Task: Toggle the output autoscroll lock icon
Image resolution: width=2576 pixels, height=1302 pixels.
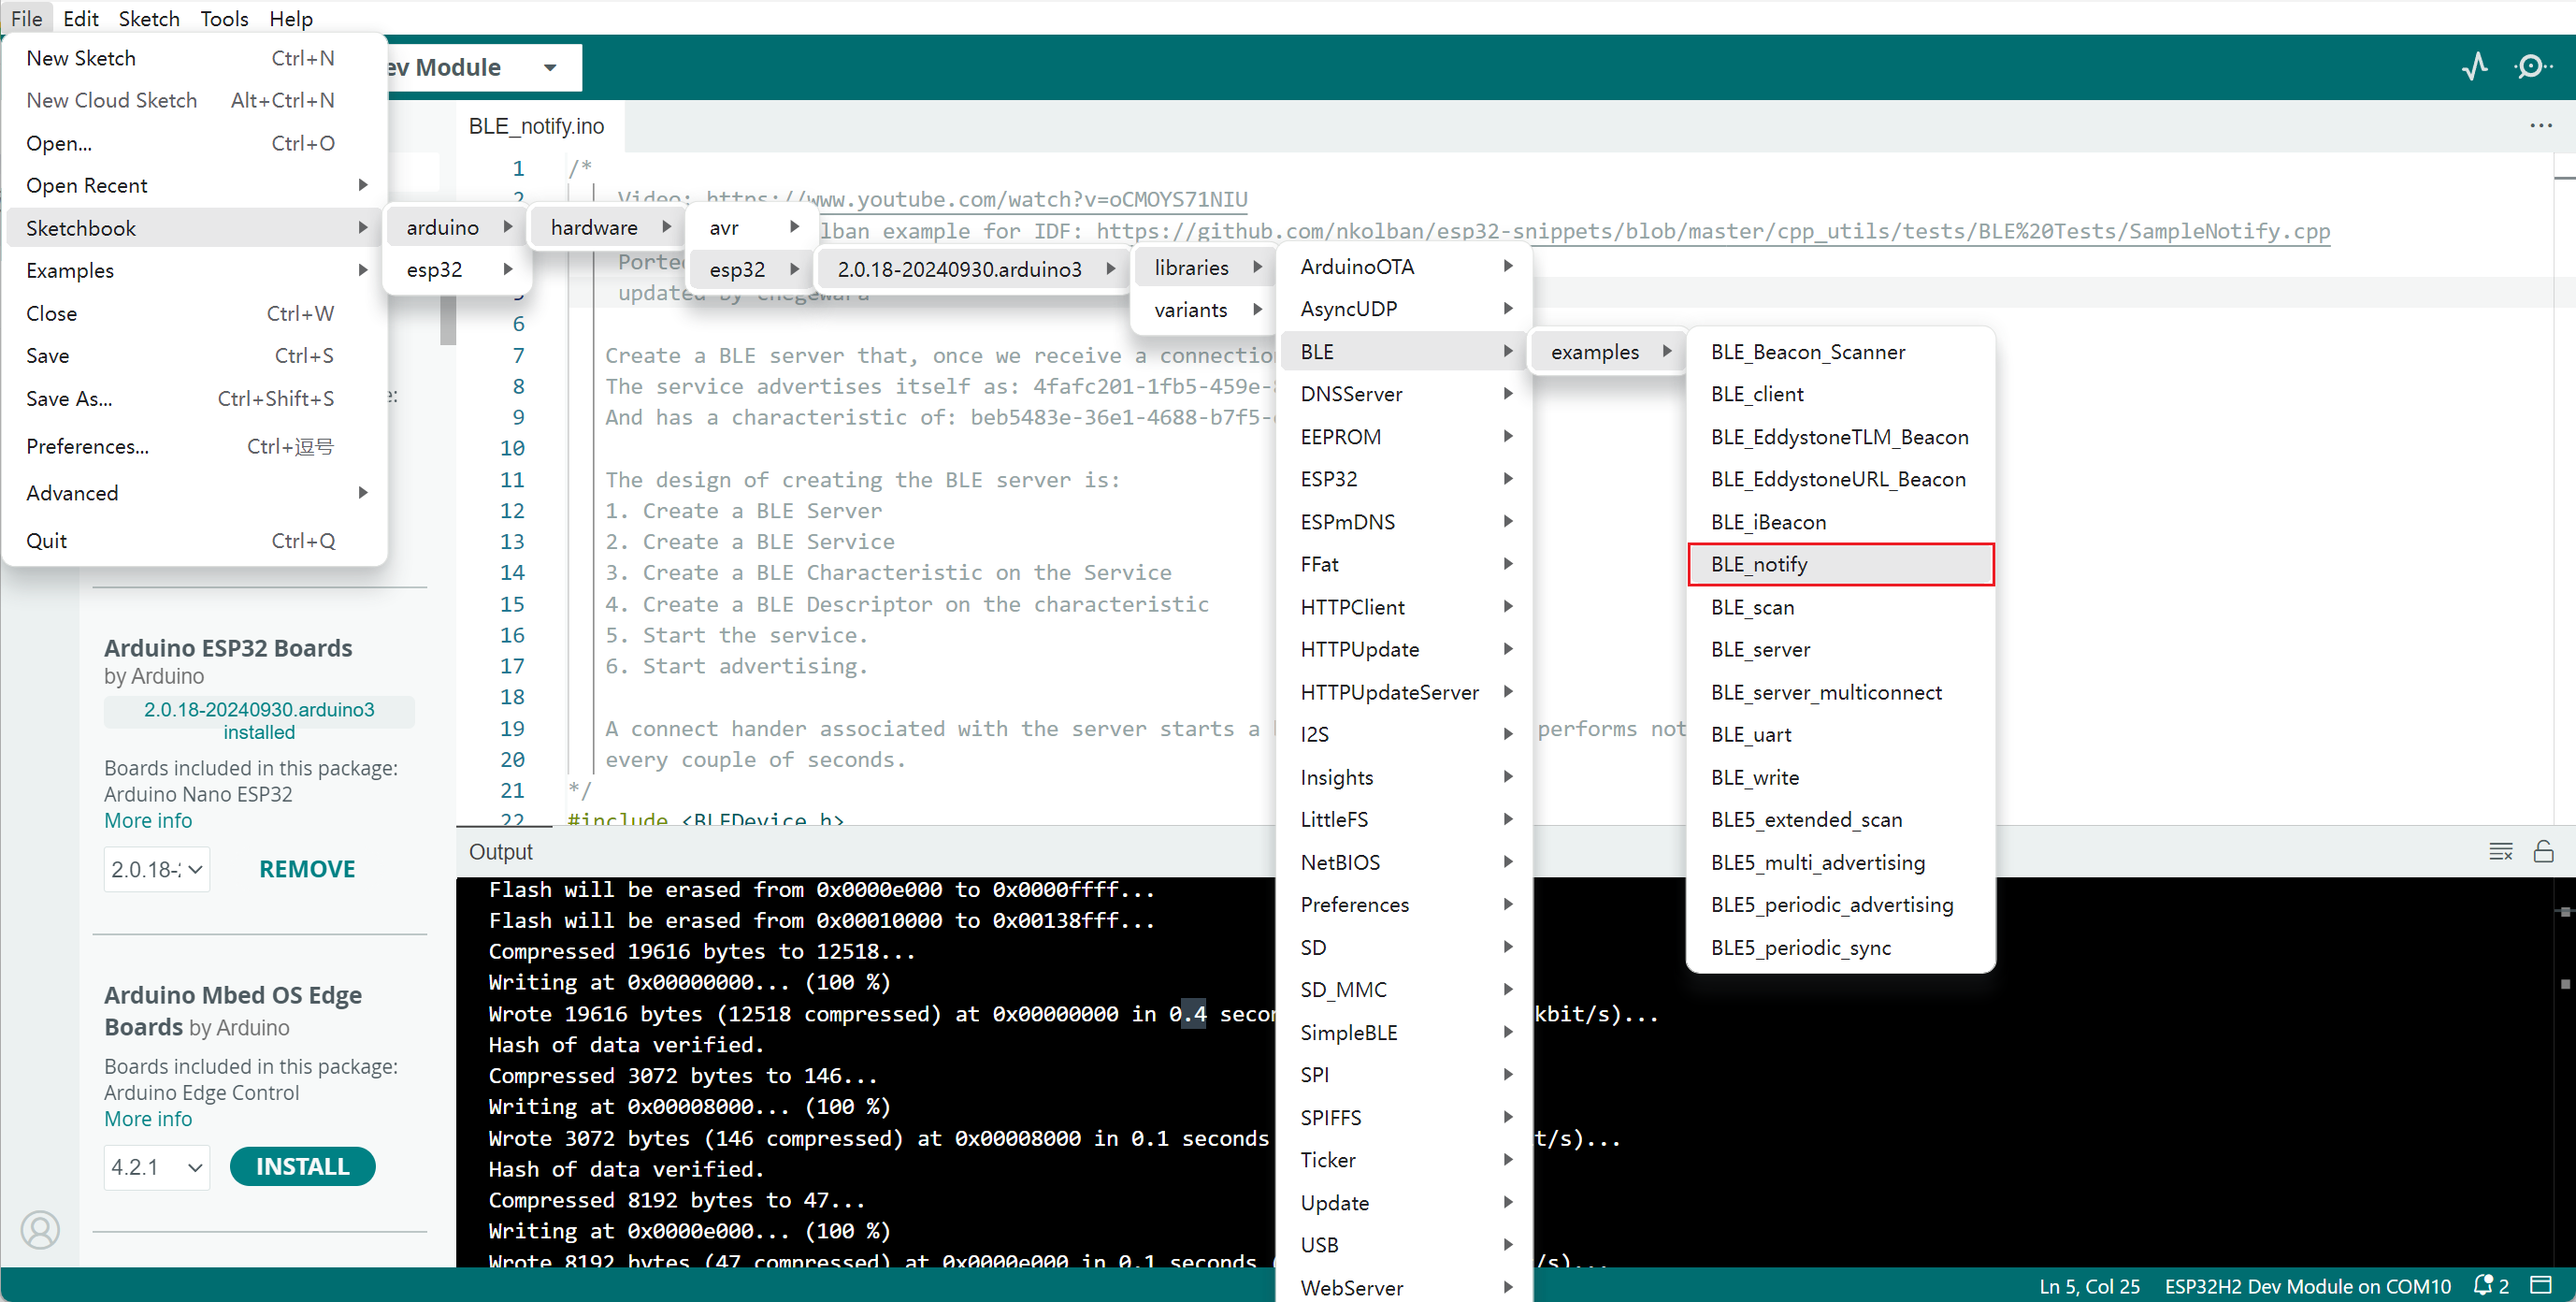Action: pyautogui.click(x=2543, y=852)
